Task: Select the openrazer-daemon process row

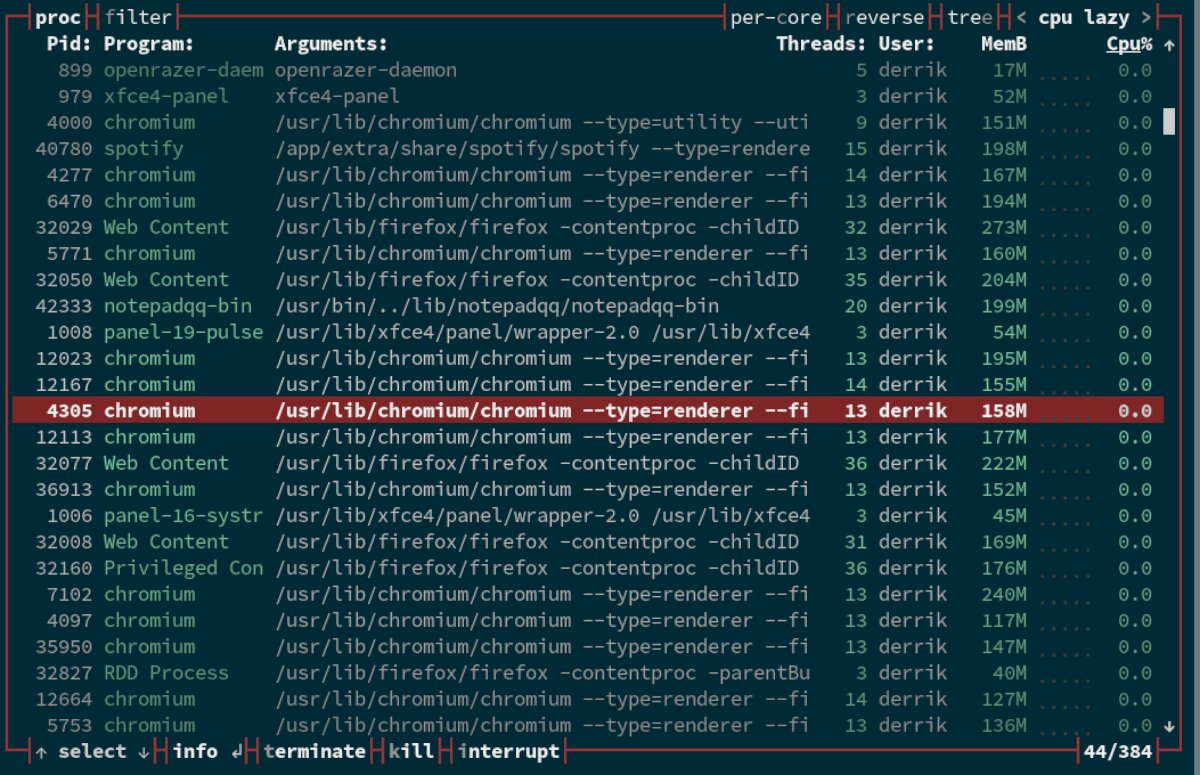Action: (x=587, y=70)
